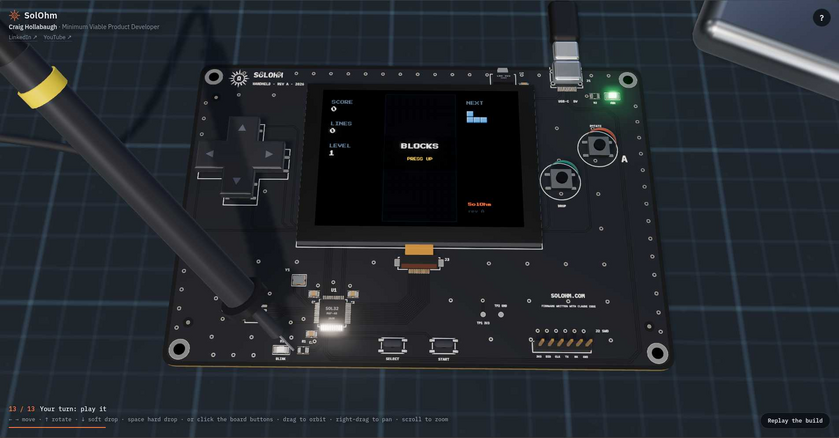Tap the START button on the board
Screen dimensions: 839x438
point(443,346)
